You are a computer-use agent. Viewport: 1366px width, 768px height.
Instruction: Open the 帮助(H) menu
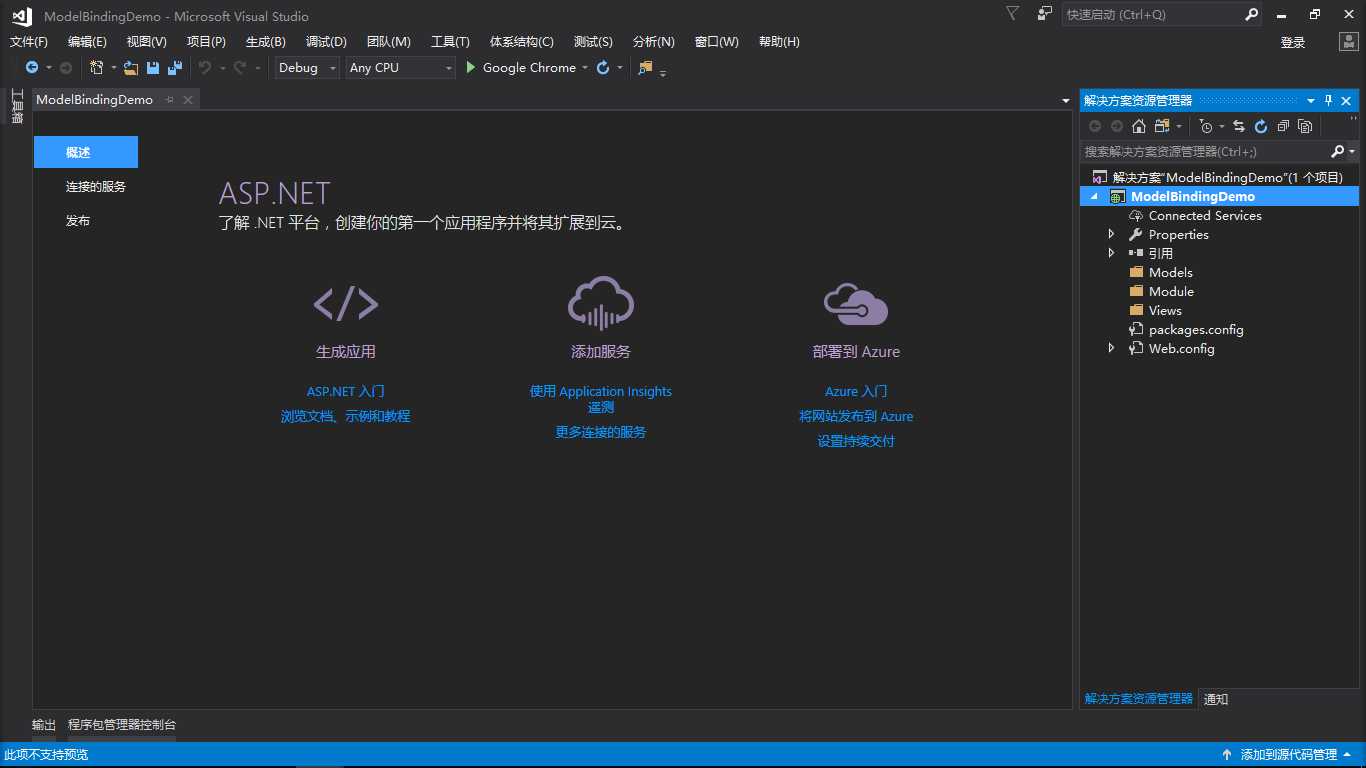tap(779, 42)
